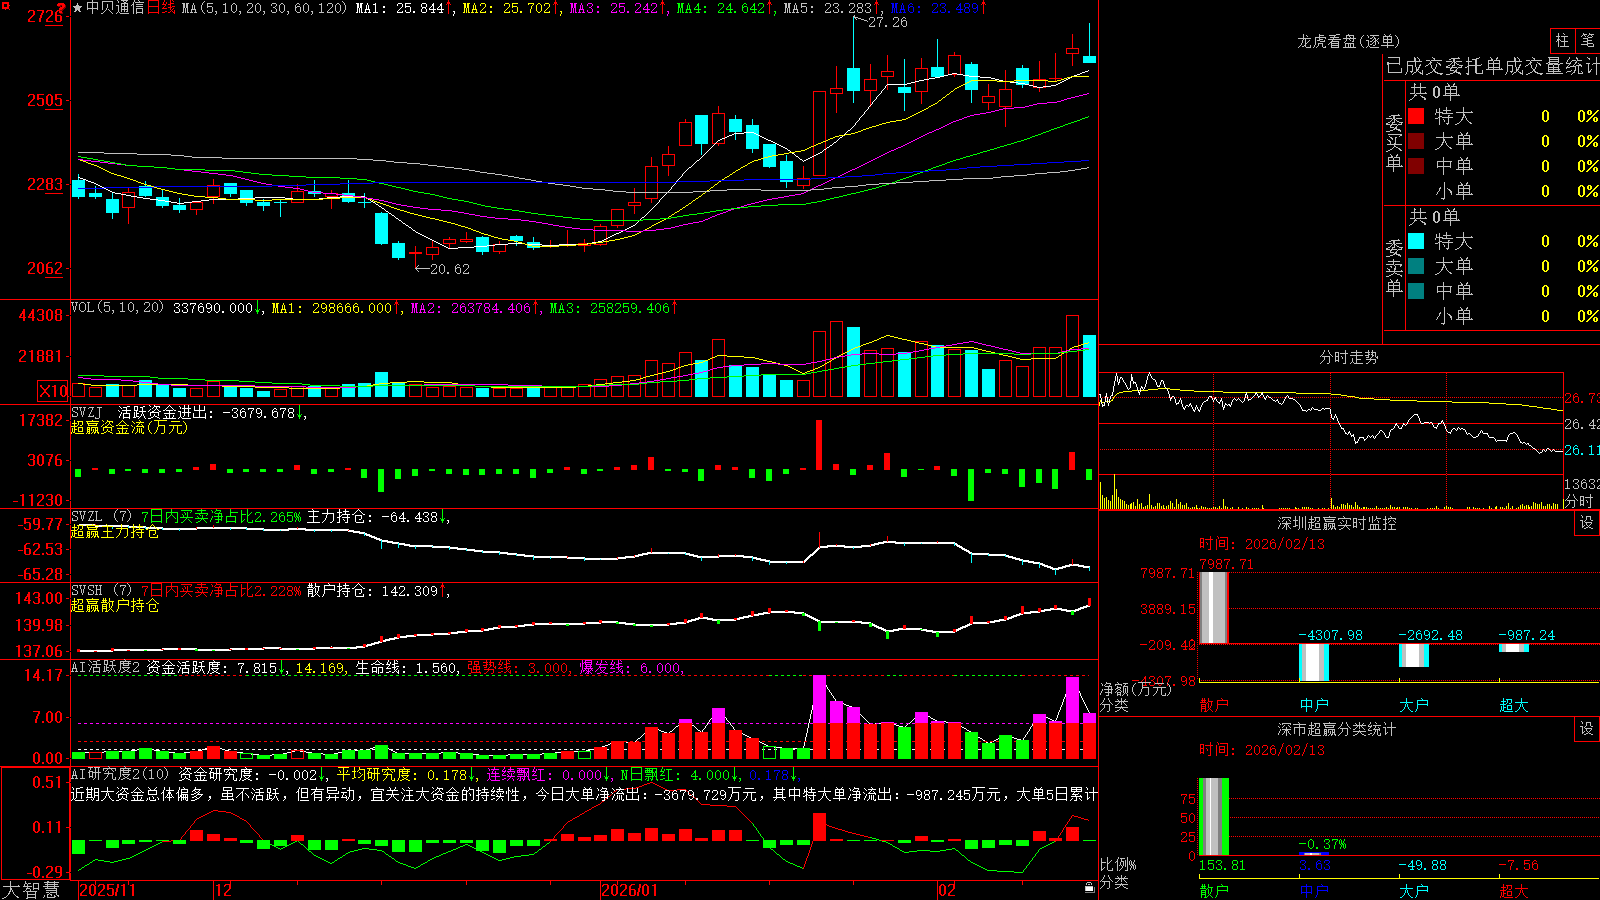Open the SVZJ 活跃资金进出 indicator label
1600x900 pixels.
(x=141, y=412)
